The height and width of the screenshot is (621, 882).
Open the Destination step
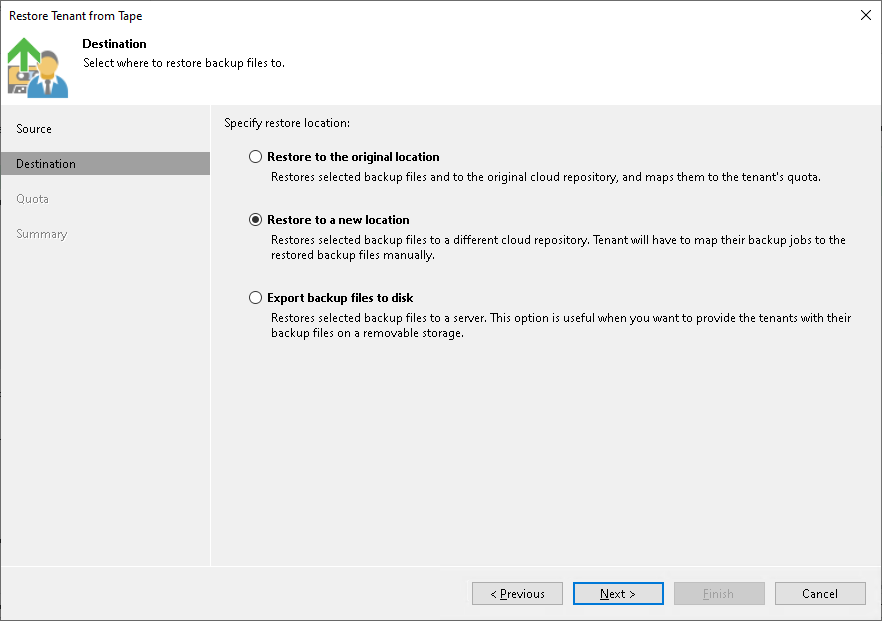coord(47,163)
